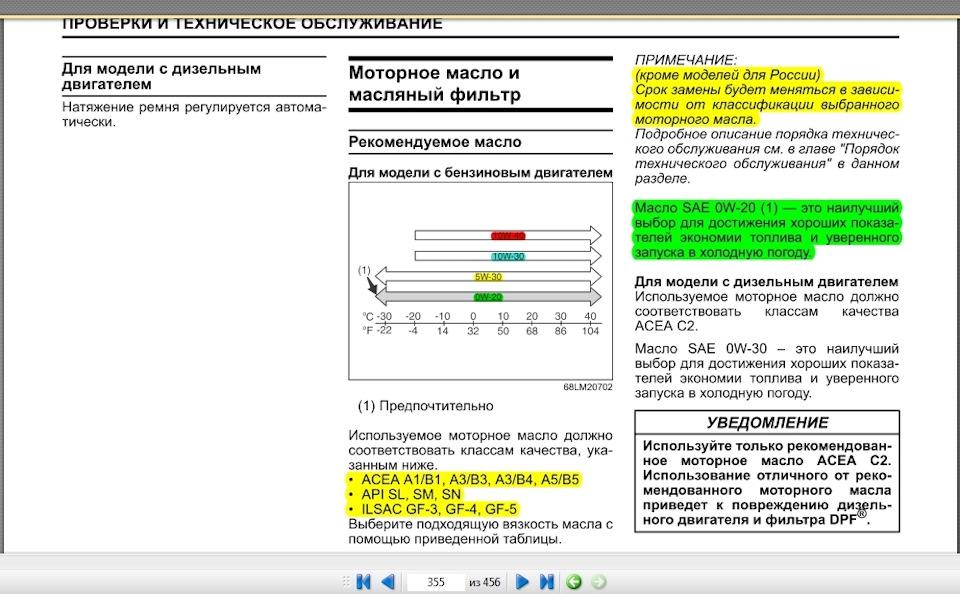Screen dimensions: 960x594
Task: Return to previous view with green back arrow
Action: (574, 581)
